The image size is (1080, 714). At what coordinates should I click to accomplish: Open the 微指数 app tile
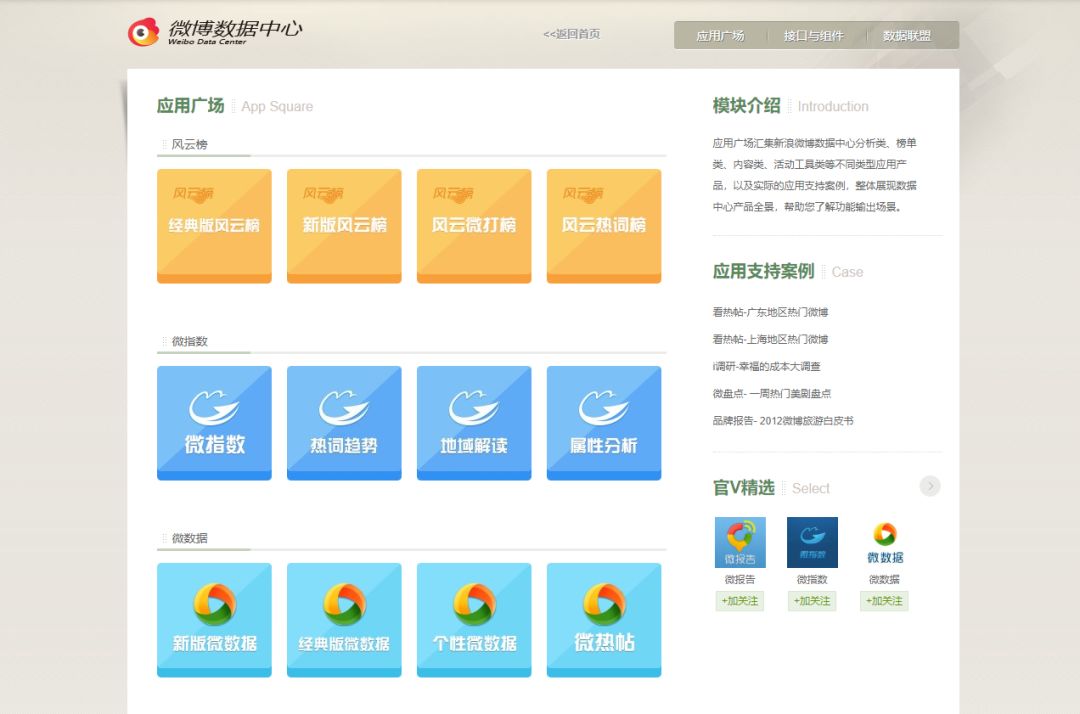click(x=213, y=422)
